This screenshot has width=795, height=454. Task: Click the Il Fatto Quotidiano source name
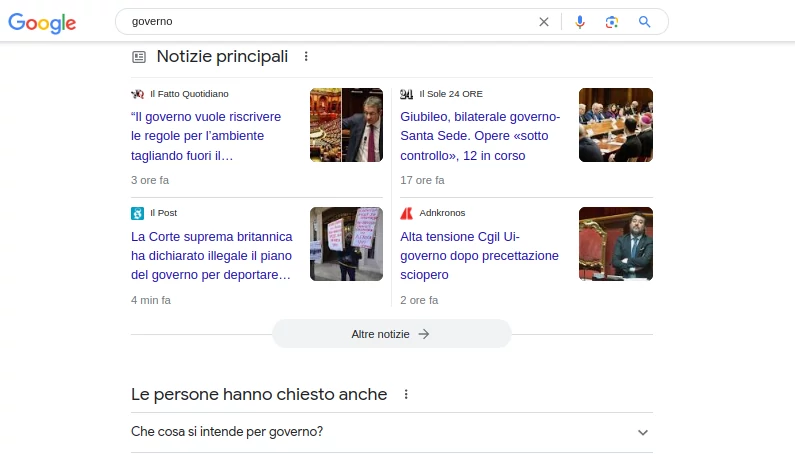(x=189, y=94)
